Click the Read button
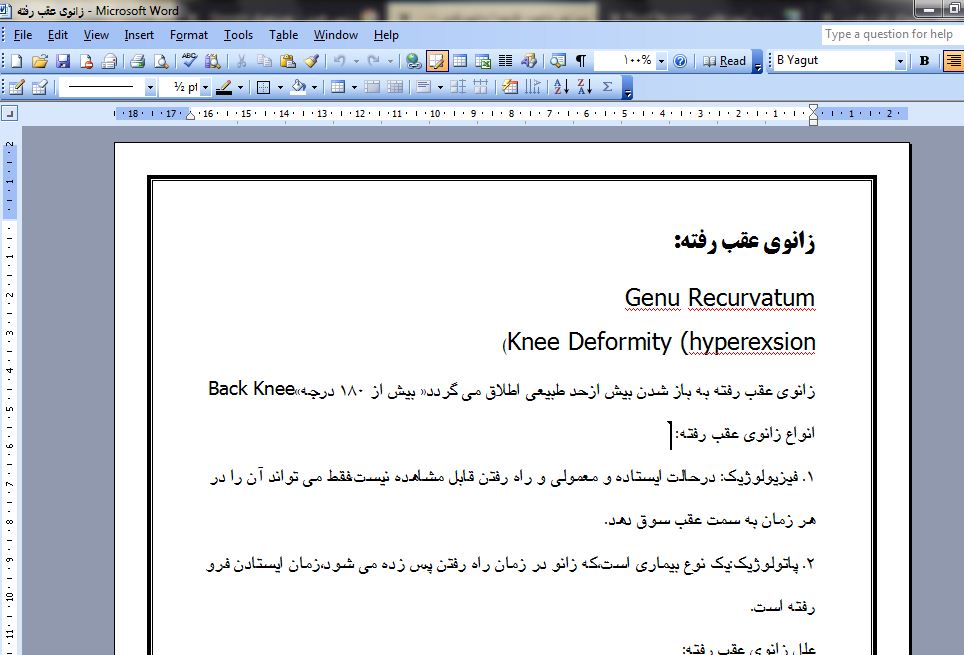This screenshot has height=655, width=964. 724,61
